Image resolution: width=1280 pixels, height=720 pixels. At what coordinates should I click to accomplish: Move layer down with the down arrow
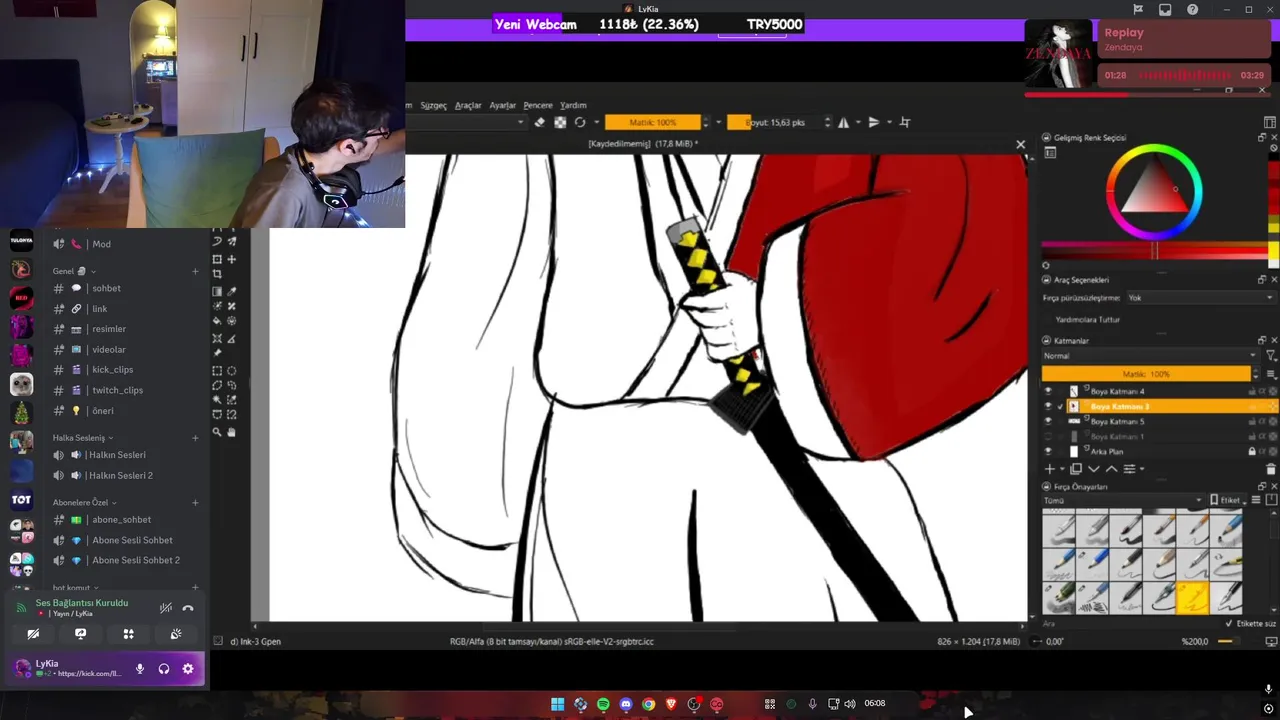[1094, 469]
